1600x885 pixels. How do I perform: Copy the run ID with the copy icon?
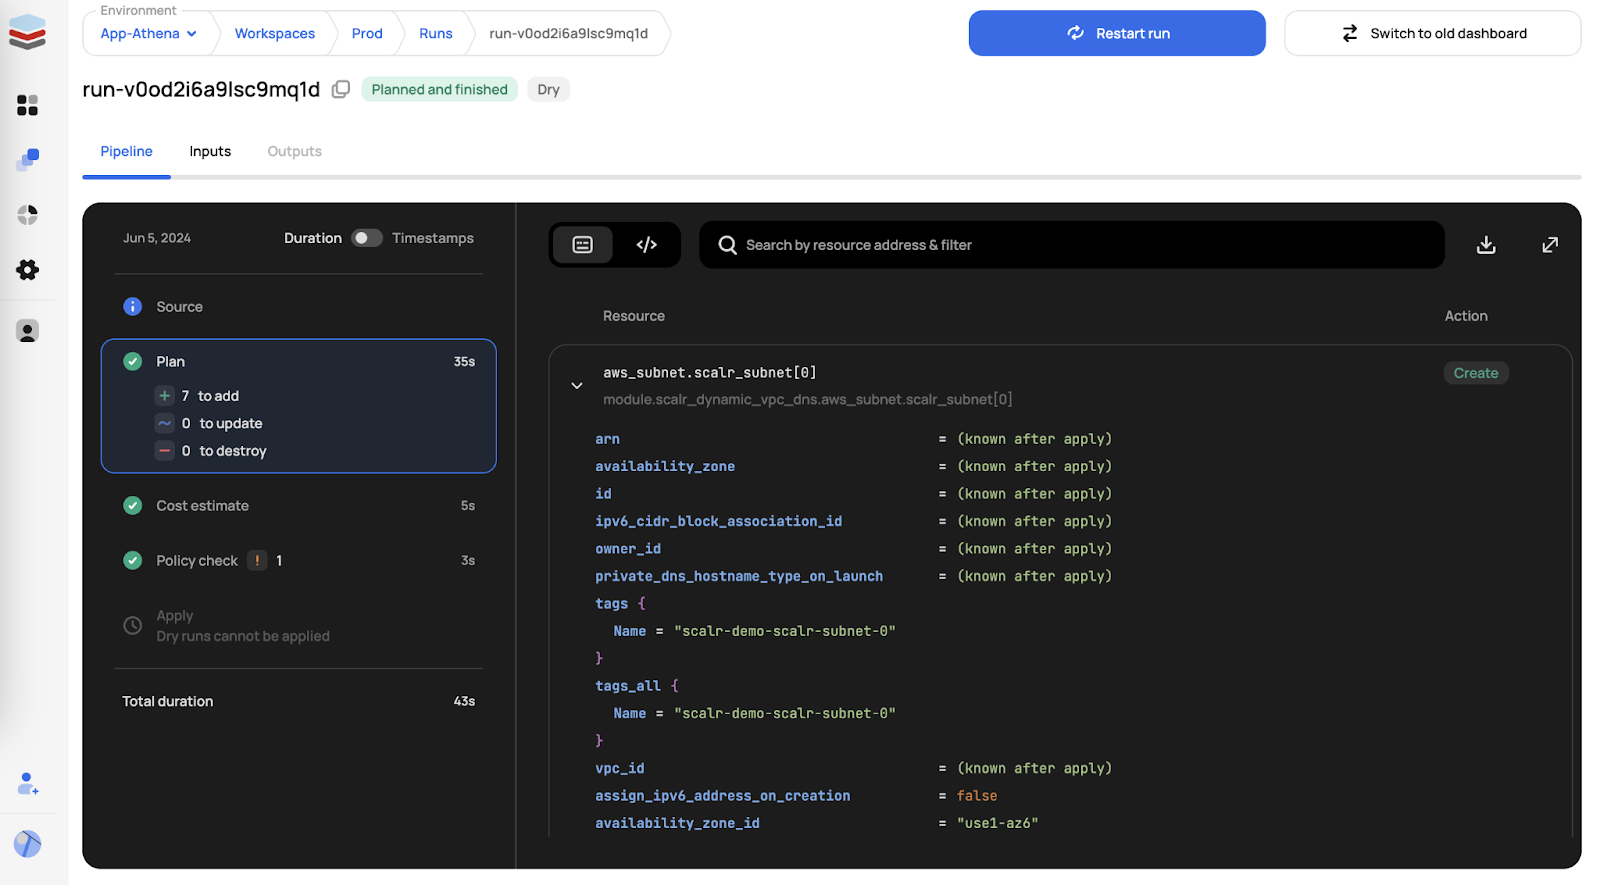341,90
